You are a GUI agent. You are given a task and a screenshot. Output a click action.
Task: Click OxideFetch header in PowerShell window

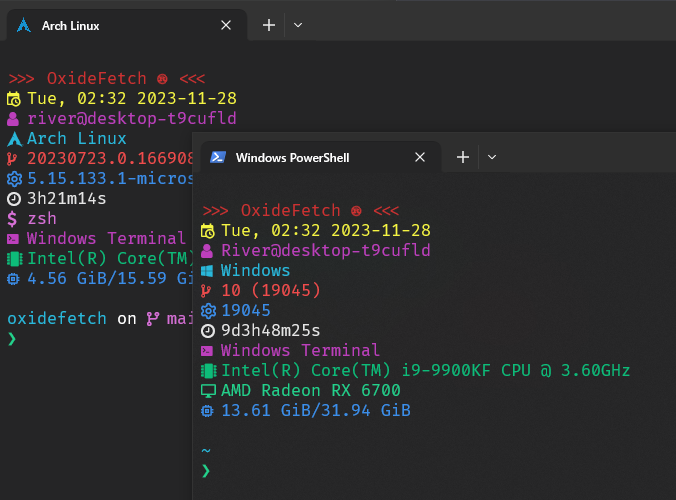click(300, 210)
